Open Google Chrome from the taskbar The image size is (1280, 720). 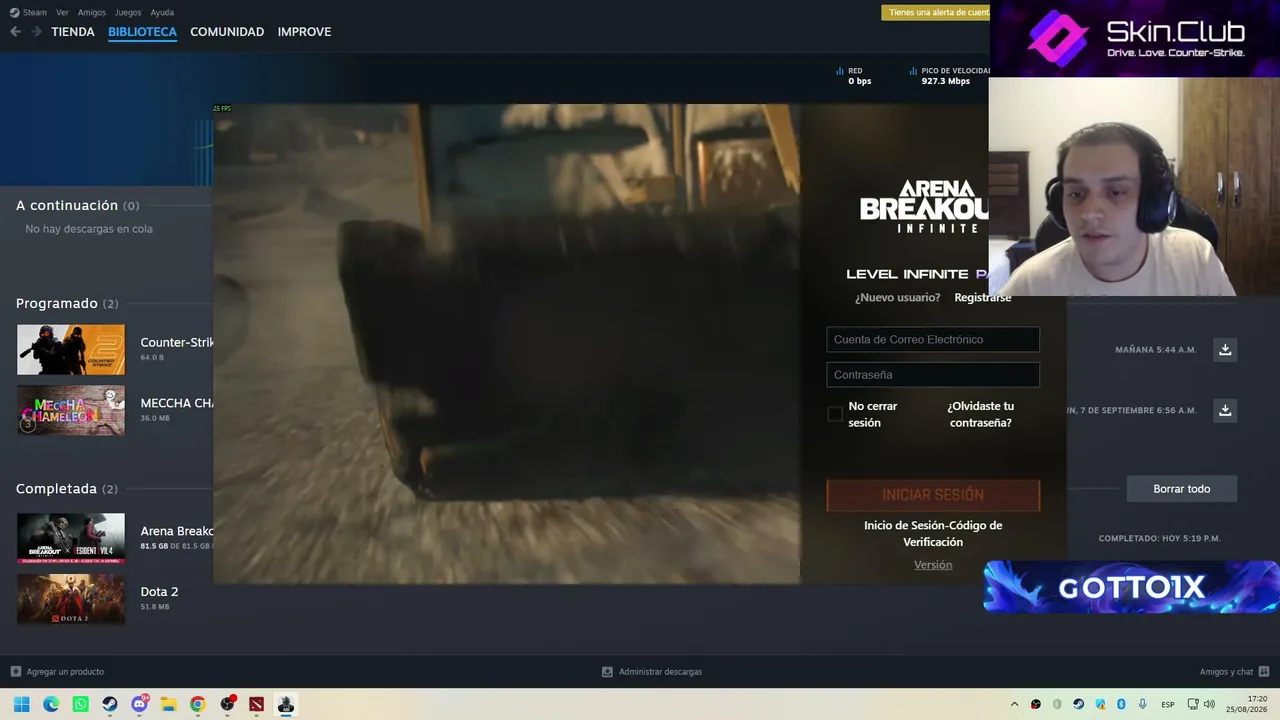[198, 704]
